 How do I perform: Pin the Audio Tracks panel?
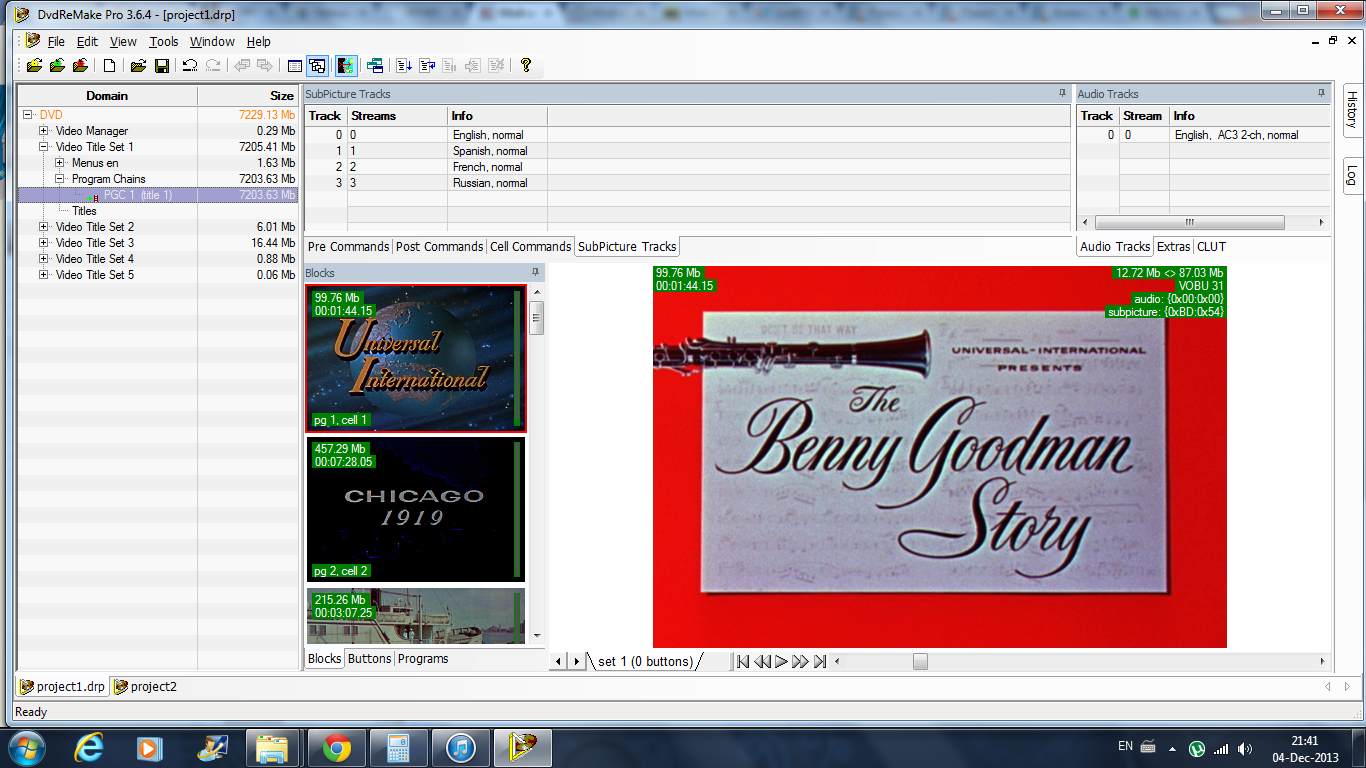pos(1322,93)
